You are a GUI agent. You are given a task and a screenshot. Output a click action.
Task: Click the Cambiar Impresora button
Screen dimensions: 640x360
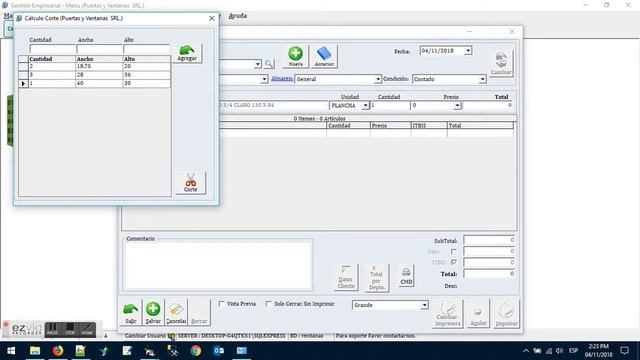(x=447, y=314)
